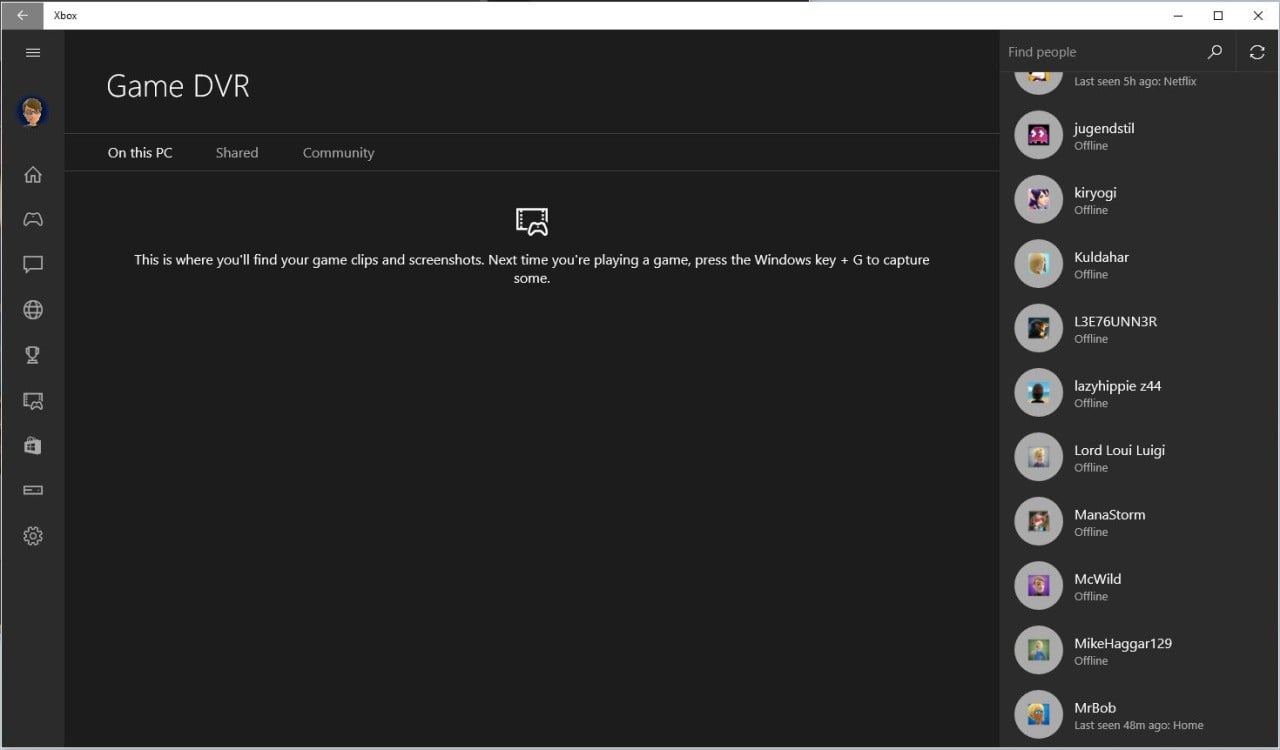
Task: Open the hamburger navigation menu
Action: 33,53
